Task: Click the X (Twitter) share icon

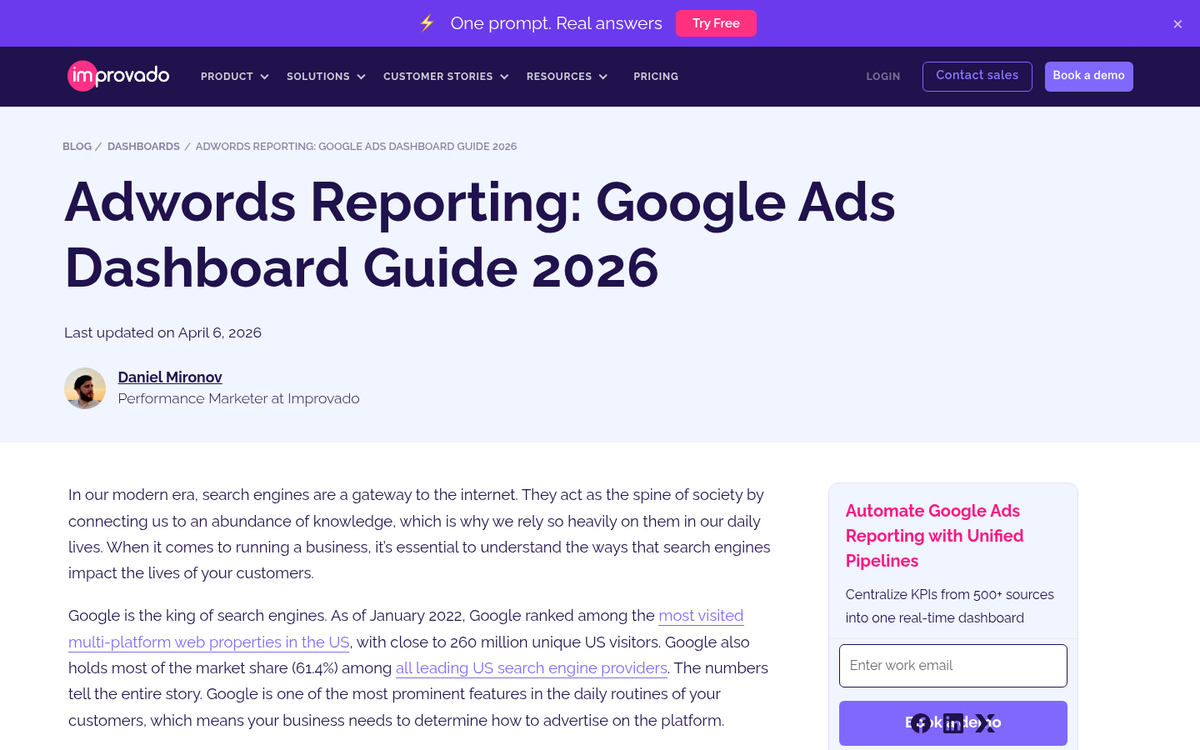Action: (986, 723)
